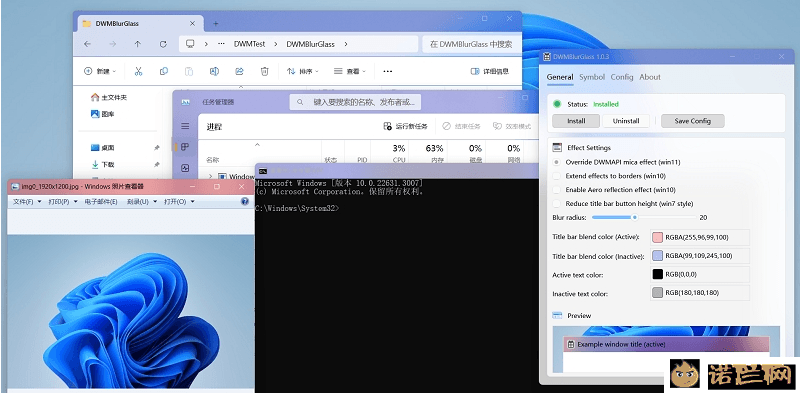Close the DWMBlurGlass Explorer tab
The height and width of the screenshot is (393, 800).
192,23
